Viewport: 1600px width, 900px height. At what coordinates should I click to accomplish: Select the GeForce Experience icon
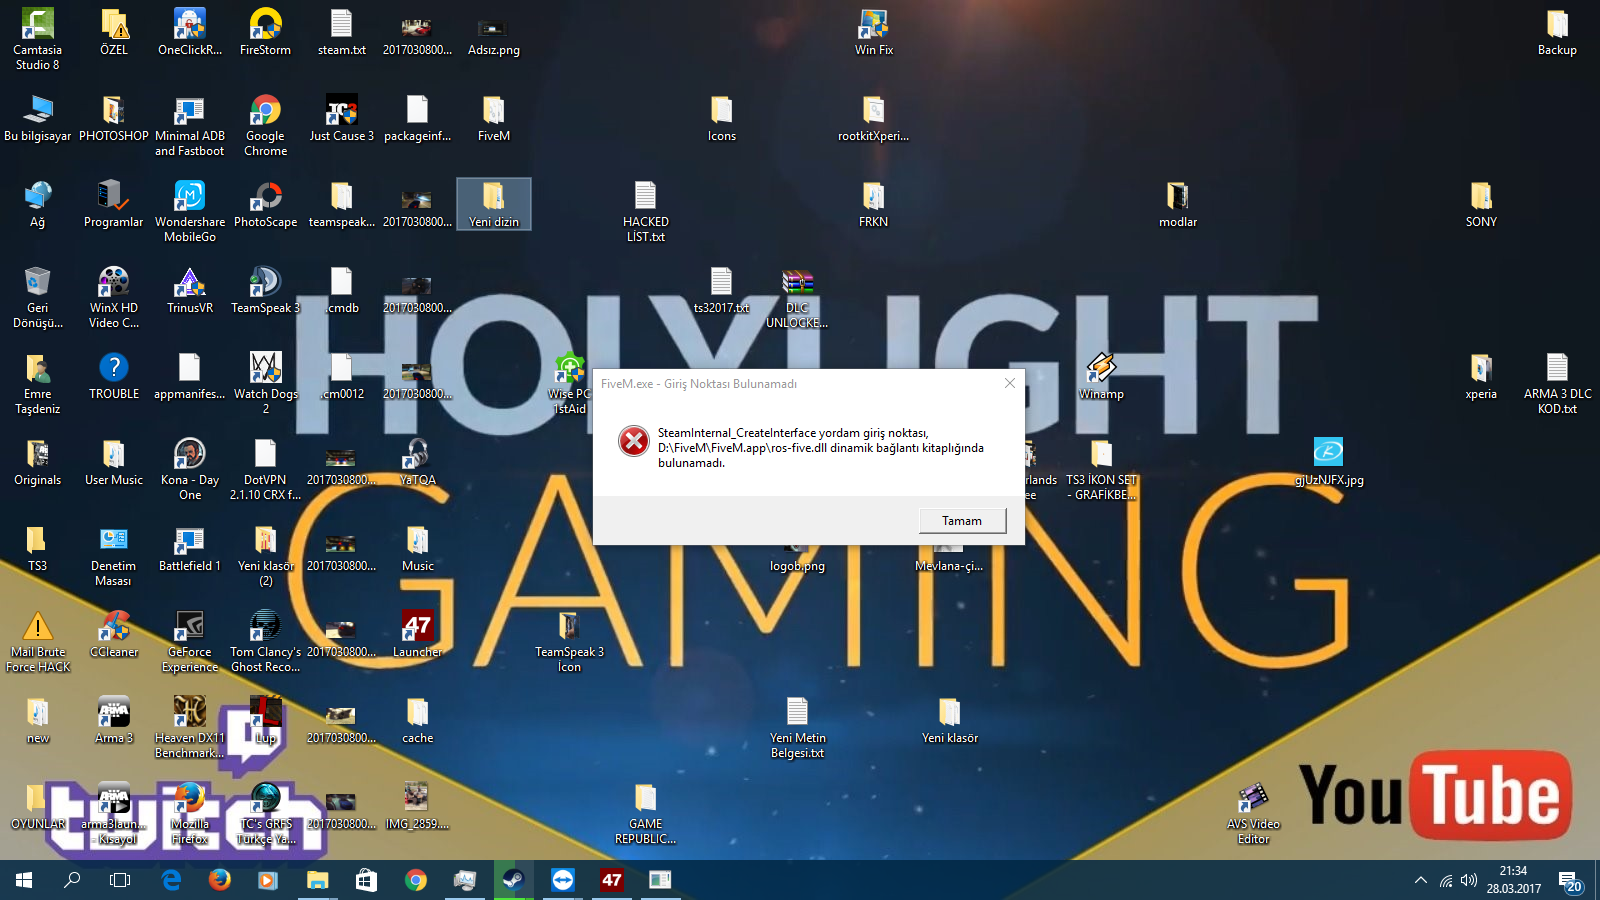190,642
